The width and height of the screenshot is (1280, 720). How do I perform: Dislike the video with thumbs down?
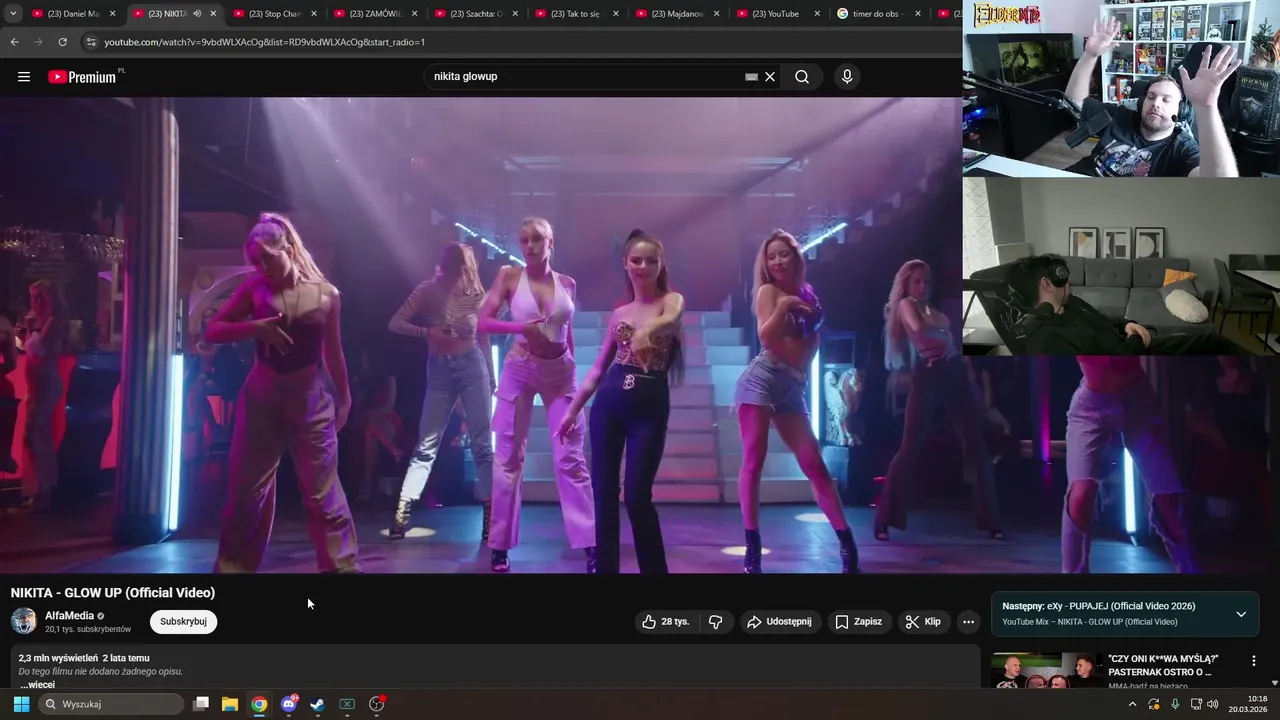(716, 622)
